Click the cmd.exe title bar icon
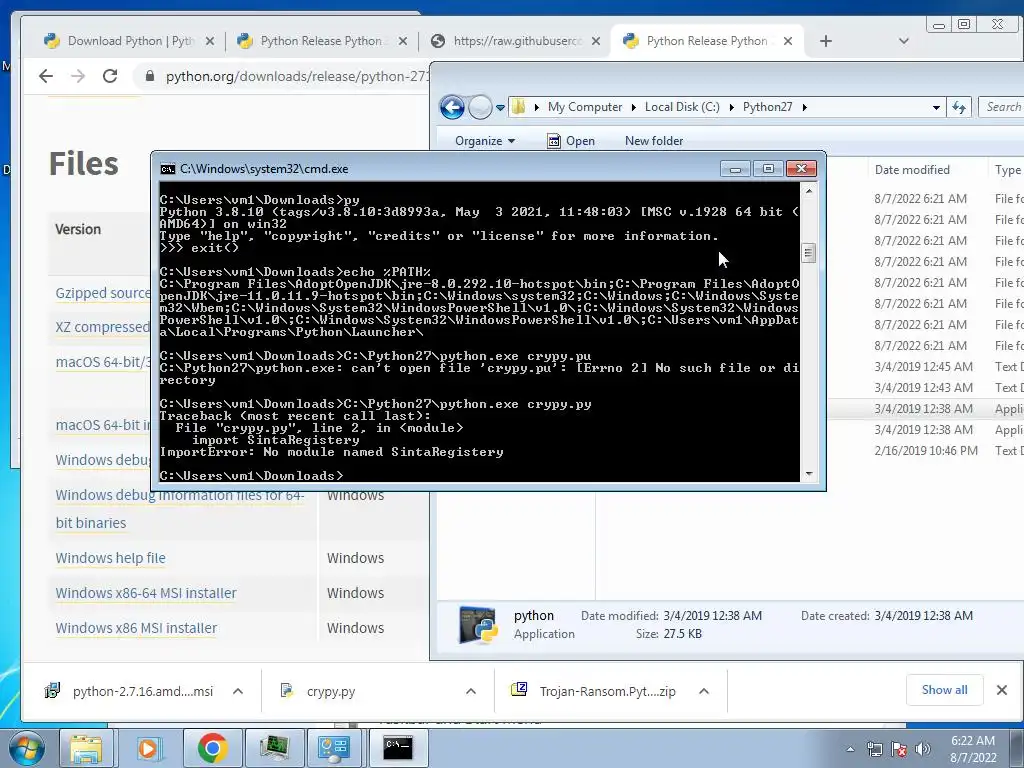 [x=168, y=169]
